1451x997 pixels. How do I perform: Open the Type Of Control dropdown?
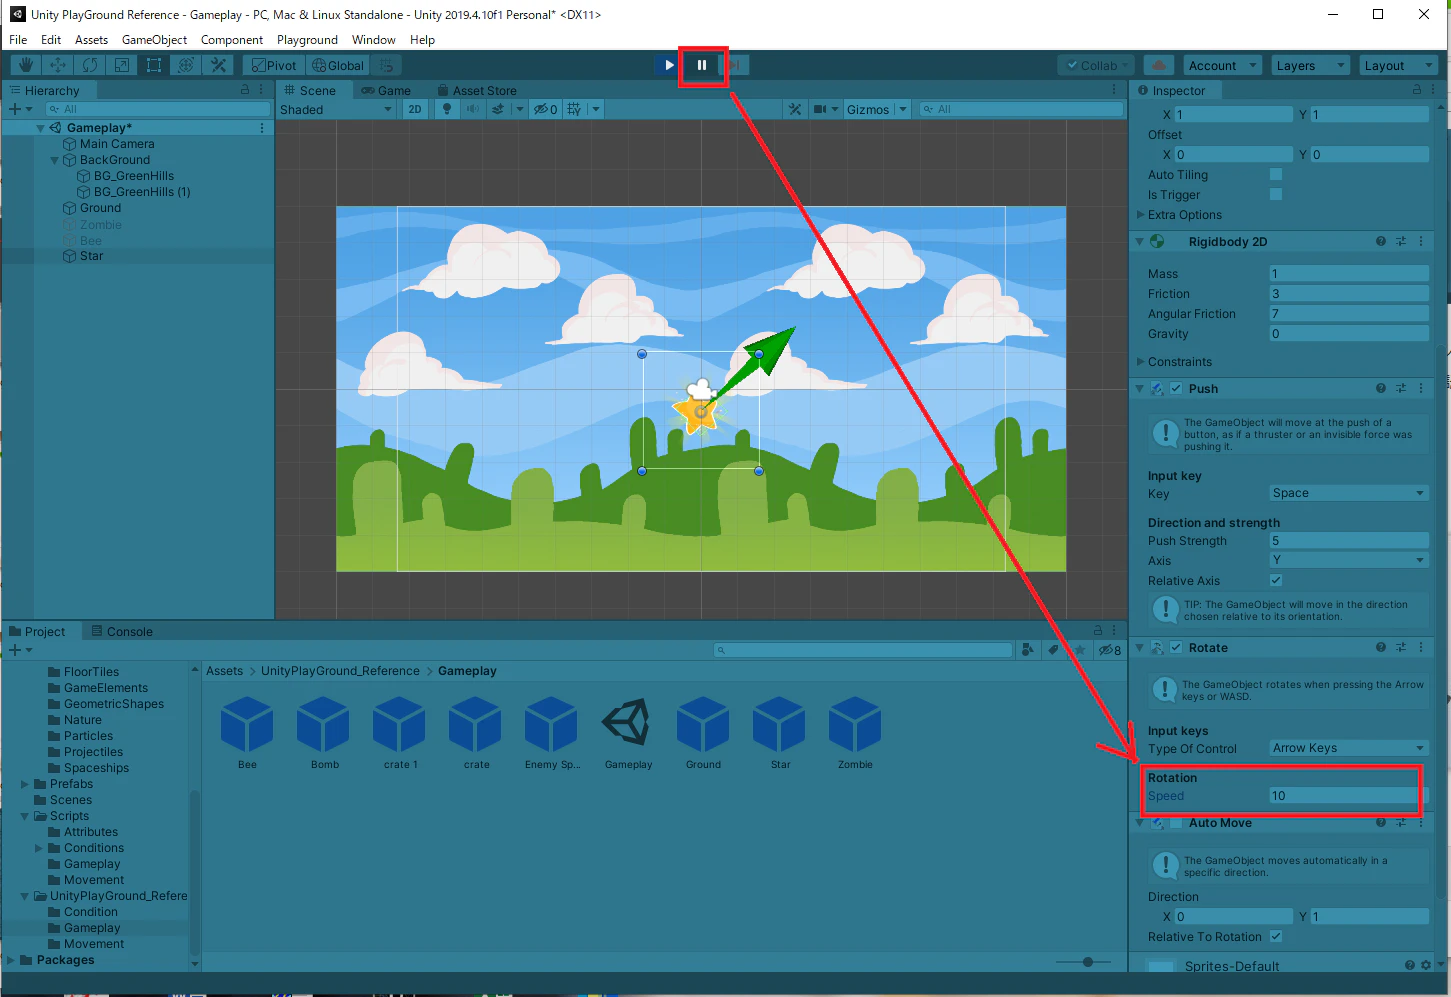coord(1349,748)
